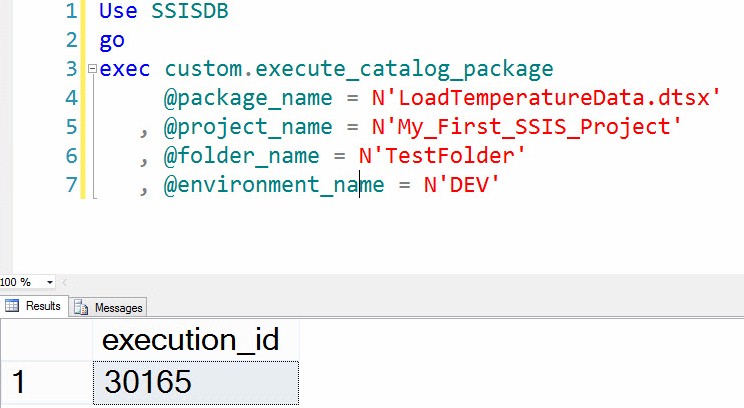744x408 pixels.
Task: Click line number 7 in the margin
Action: [x=70, y=185]
